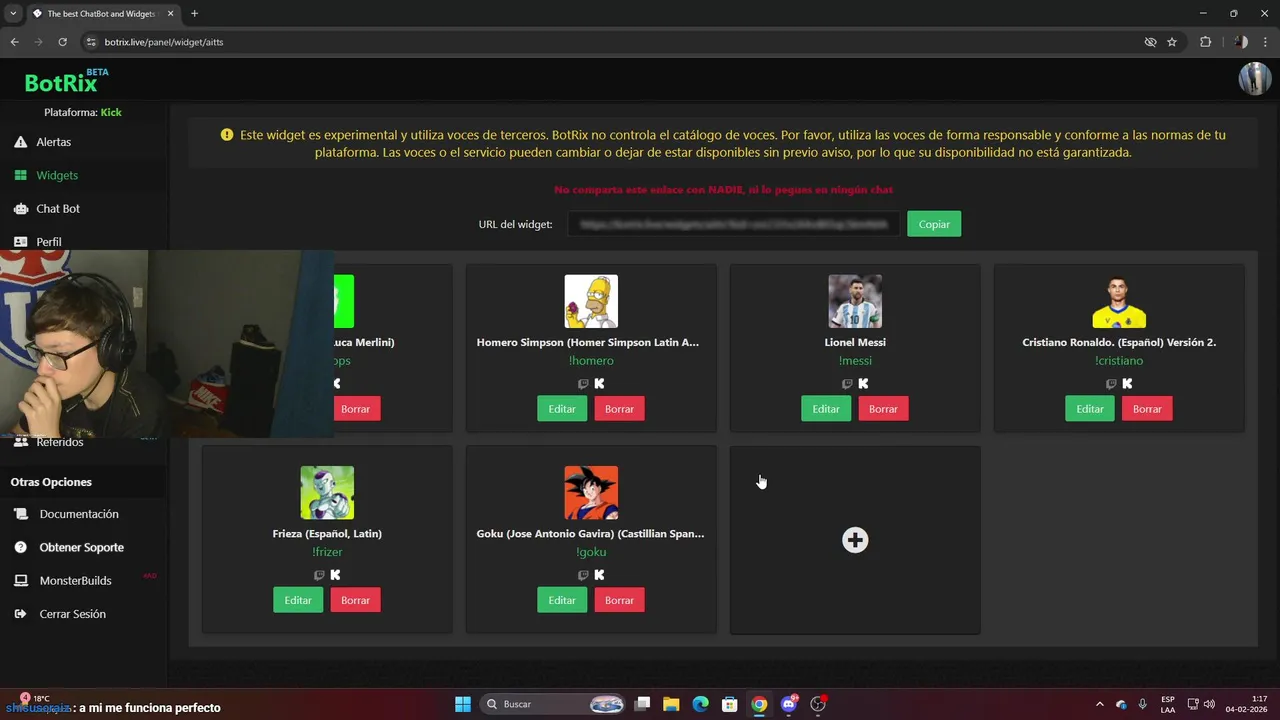The height and width of the screenshot is (720, 1280).
Task: Click the !messi command text
Action: click(x=855, y=361)
